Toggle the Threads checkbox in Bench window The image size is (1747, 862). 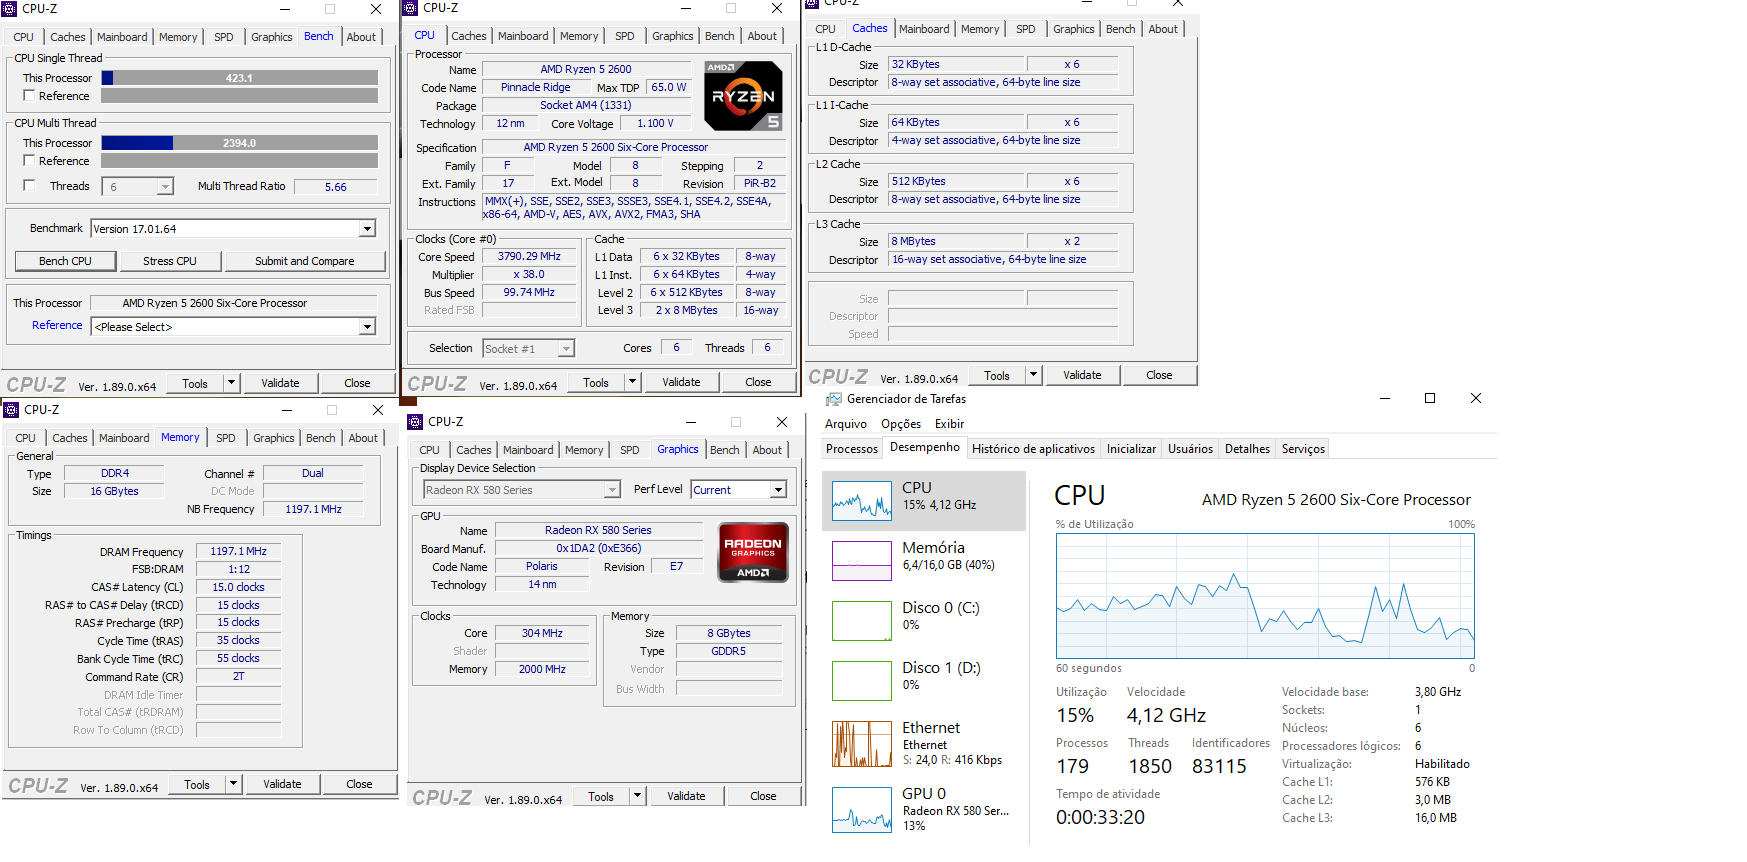coord(29,185)
